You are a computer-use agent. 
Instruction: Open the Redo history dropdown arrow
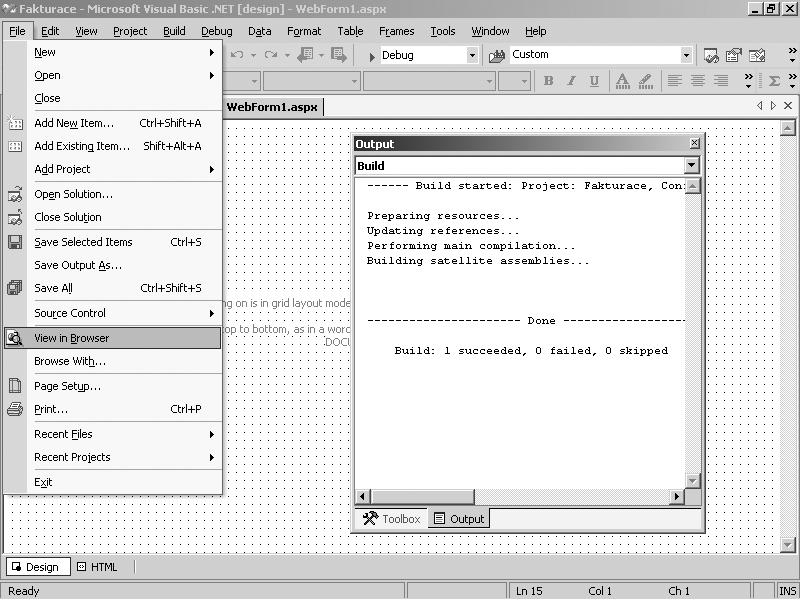[x=287, y=55]
